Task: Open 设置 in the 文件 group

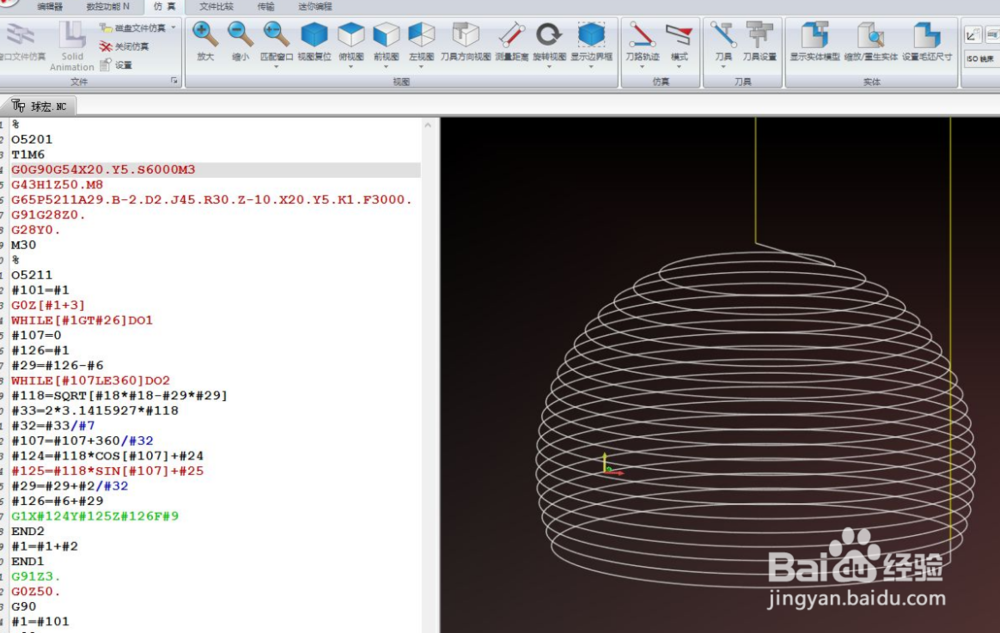Action: tap(116, 65)
